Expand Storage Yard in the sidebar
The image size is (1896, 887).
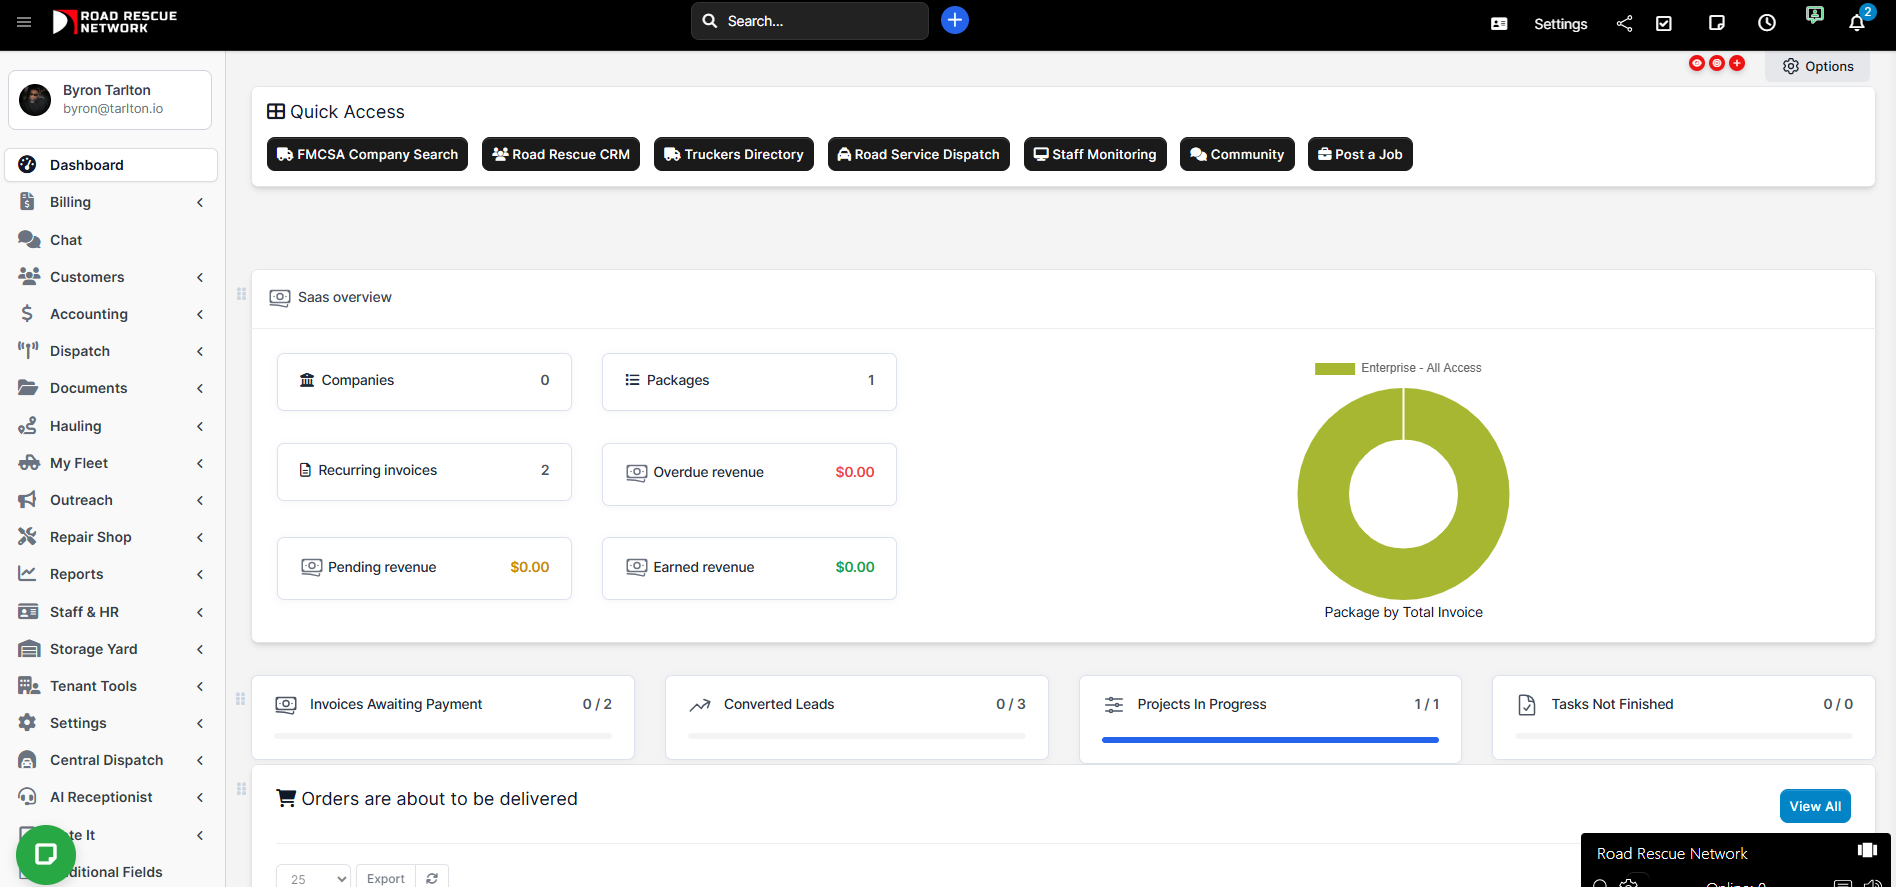111,649
